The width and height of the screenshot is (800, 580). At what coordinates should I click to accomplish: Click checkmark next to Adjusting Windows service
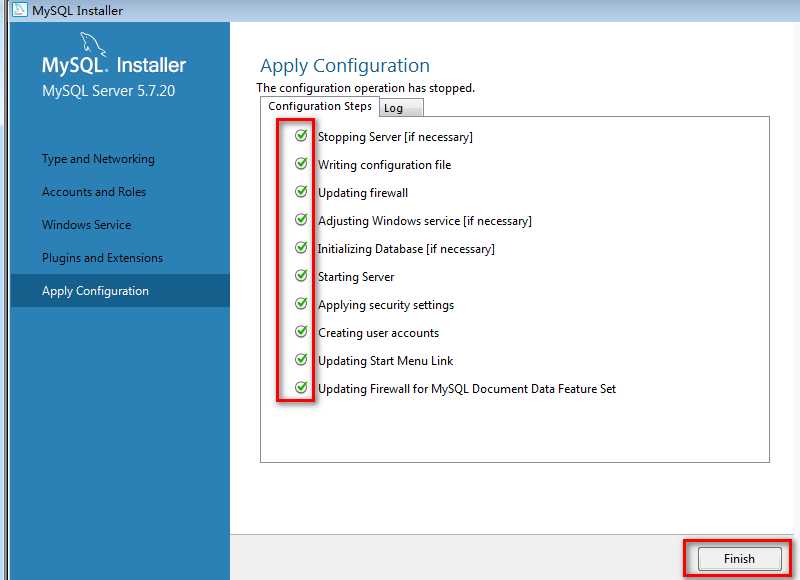point(301,220)
